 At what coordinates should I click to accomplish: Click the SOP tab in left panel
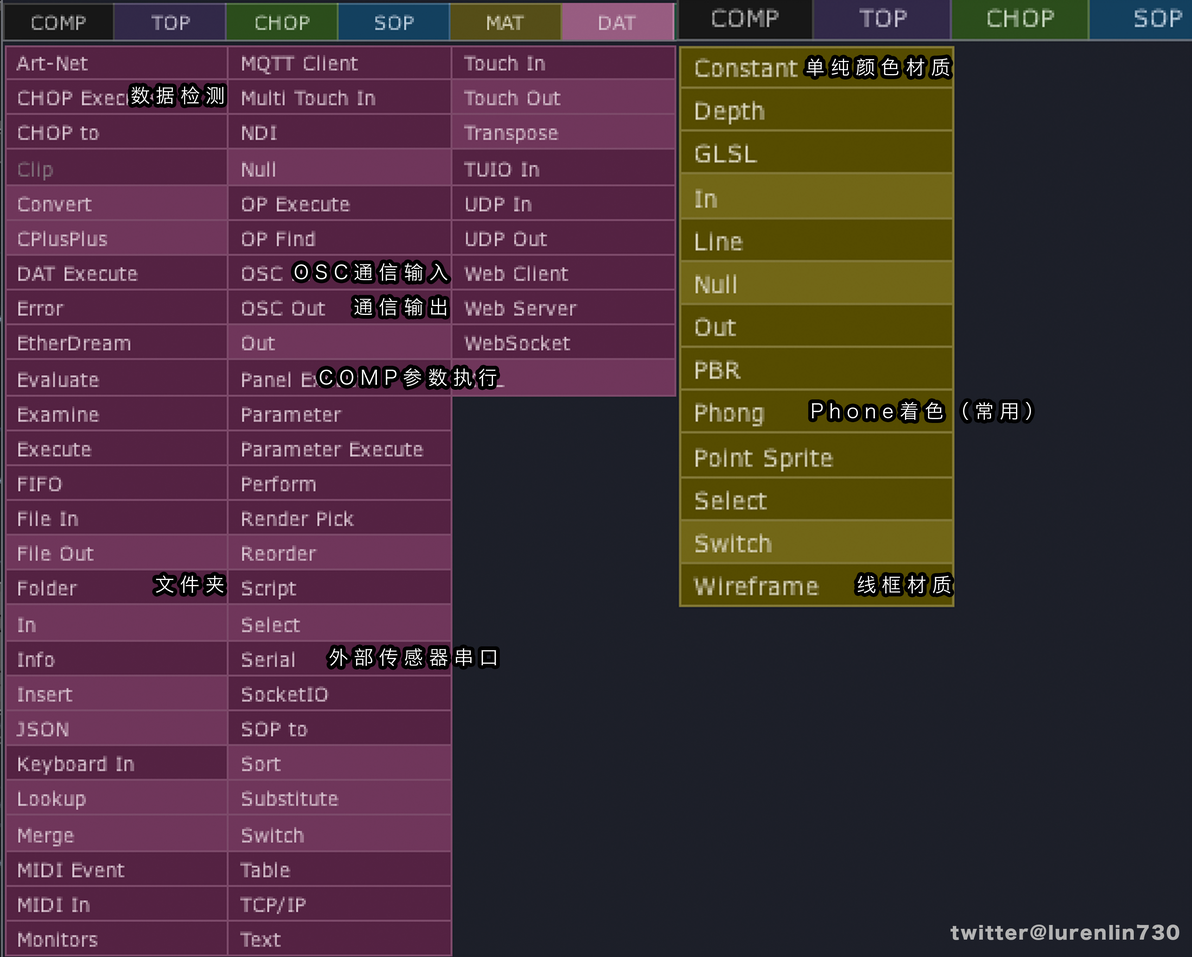click(x=394, y=22)
